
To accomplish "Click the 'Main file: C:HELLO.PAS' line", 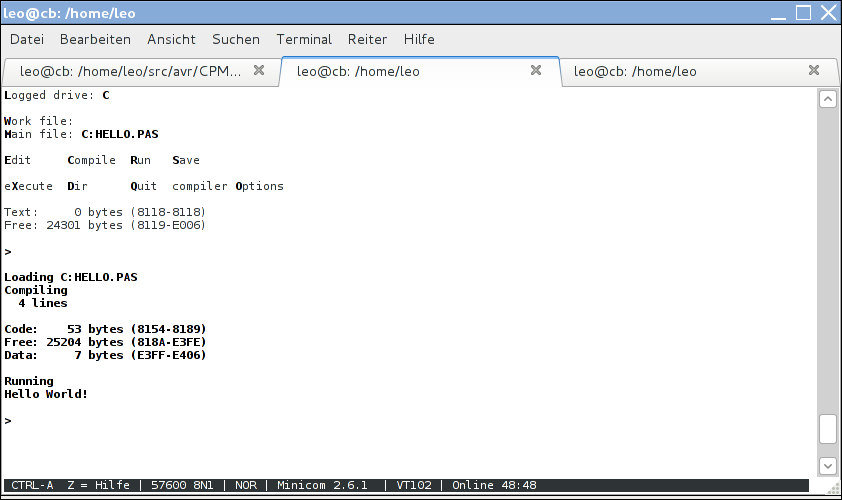I will (81, 134).
